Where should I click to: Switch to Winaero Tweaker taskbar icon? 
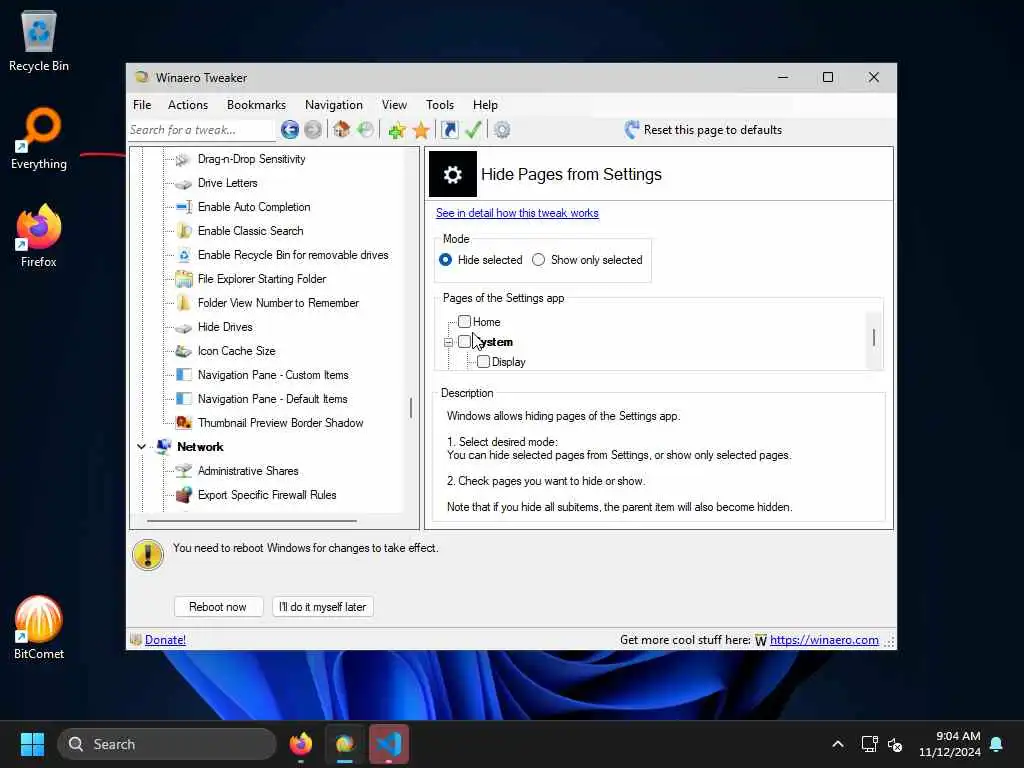coord(345,744)
